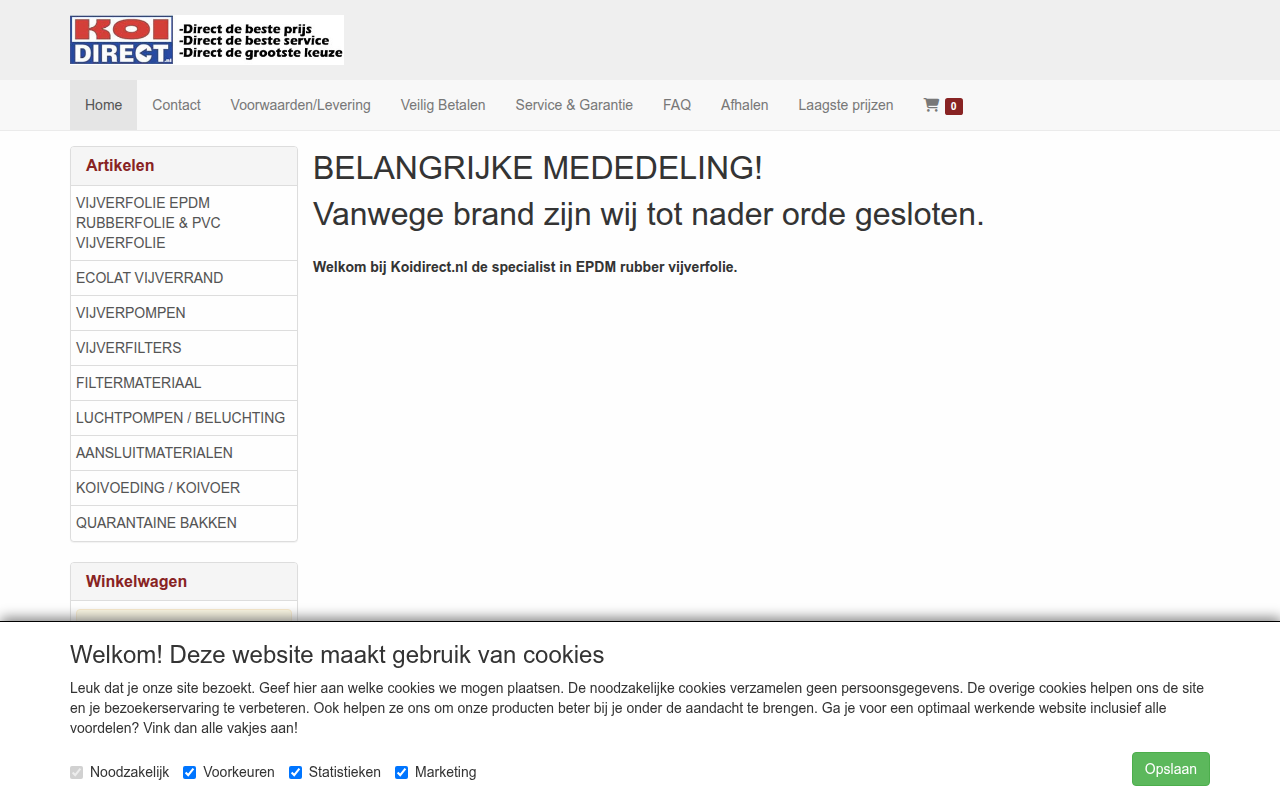This screenshot has height=800, width=1280.
Task: Open the Vijverpompen category
Action: [x=184, y=313]
